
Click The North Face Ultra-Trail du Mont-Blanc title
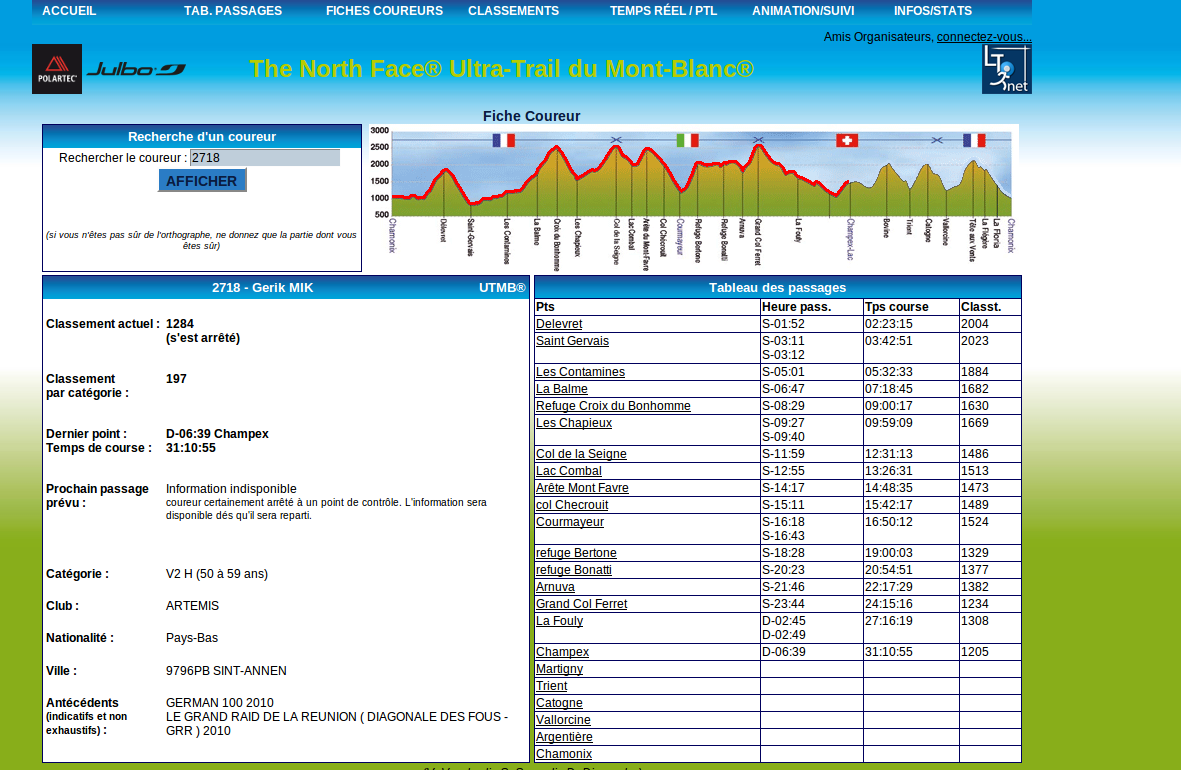click(x=502, y=69)
